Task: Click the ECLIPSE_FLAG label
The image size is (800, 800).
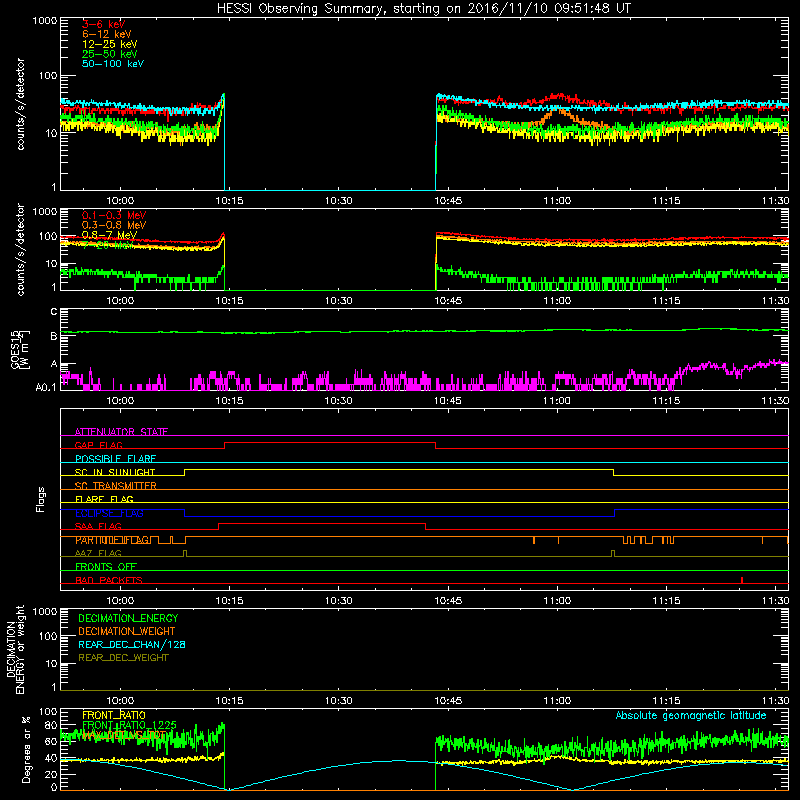Action: point(109,513)
